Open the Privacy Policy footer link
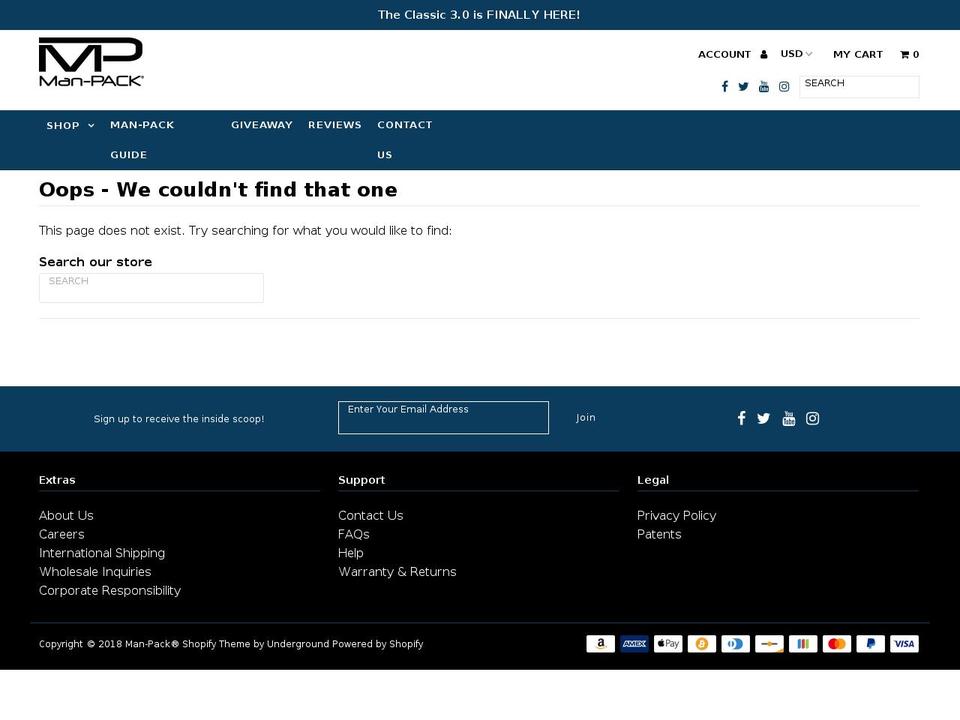Image resolution: width=960 pixels, height=720 pixels. point(677,516)
